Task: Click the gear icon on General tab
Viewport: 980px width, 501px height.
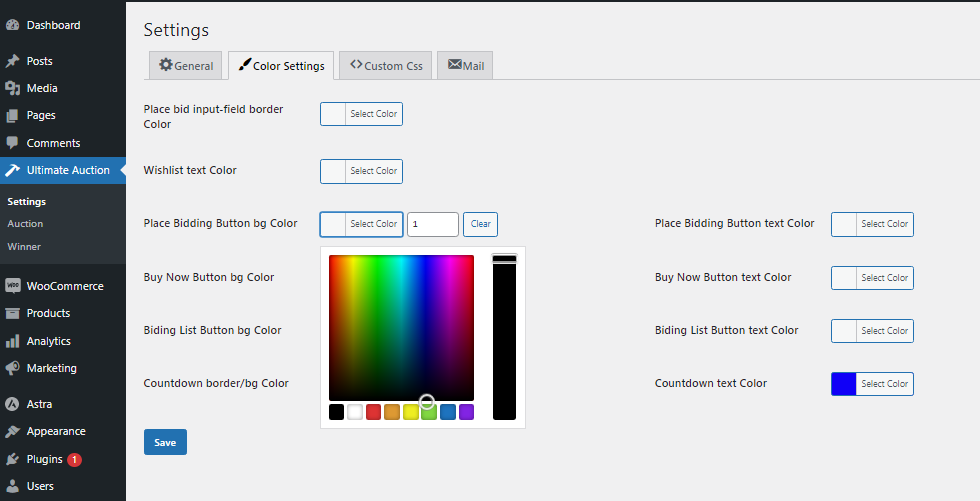Action: [x=166, y=64]
